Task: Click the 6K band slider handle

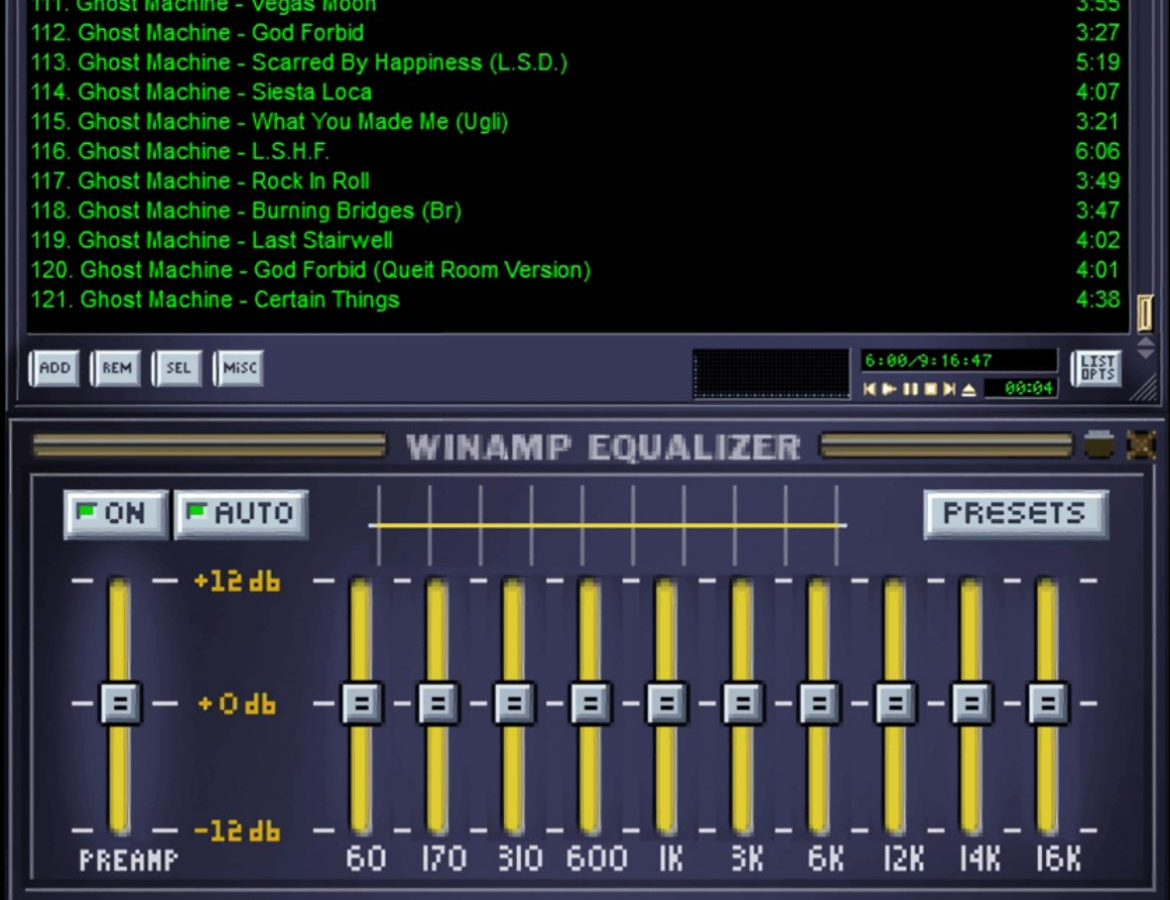Action: tap(819, 702)
